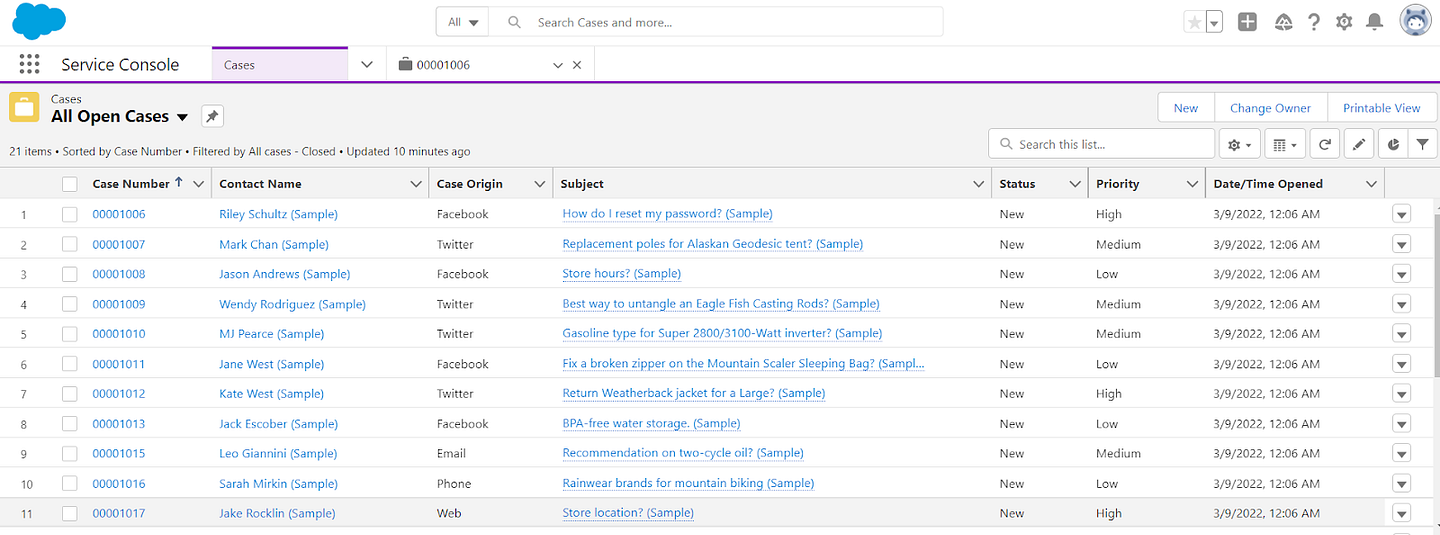The width and height of the screenshot is (1440, 535).
Task: Show the charts panel icon
Action: pos(1394,144)
